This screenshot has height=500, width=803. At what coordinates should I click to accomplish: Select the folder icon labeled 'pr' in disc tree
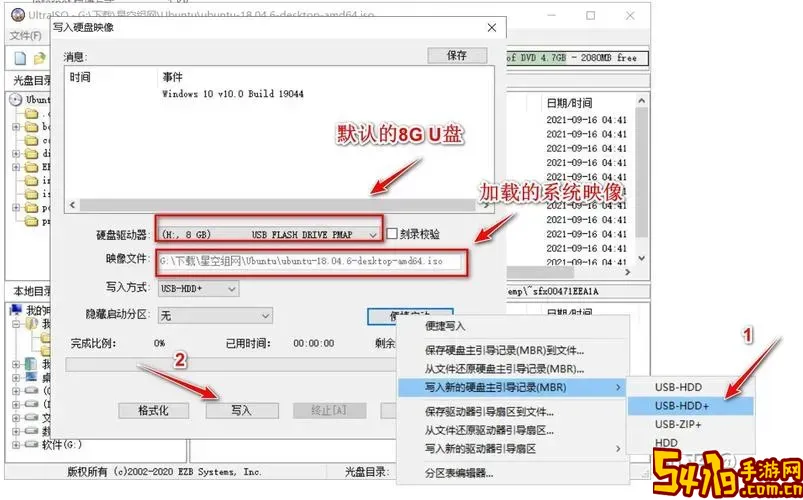click(x=31, y=221)
